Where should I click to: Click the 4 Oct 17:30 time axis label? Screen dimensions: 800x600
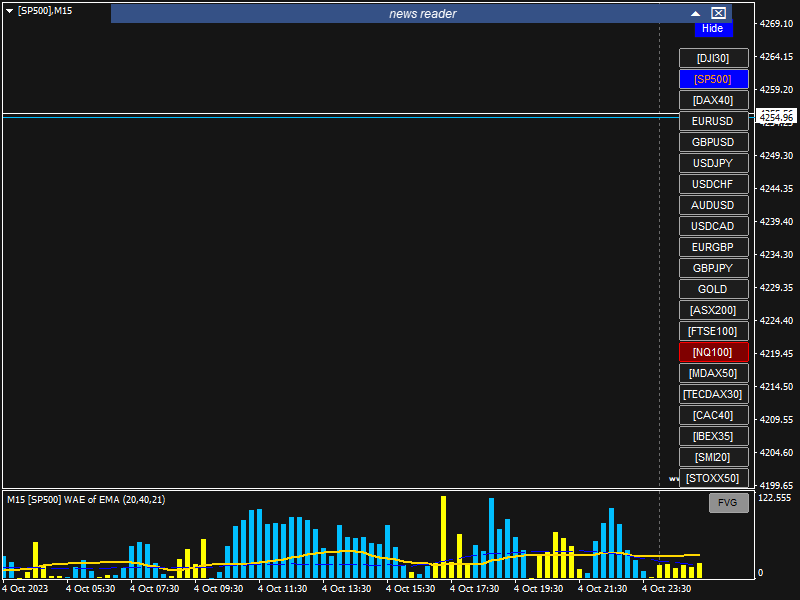click(x=474, y=588)
